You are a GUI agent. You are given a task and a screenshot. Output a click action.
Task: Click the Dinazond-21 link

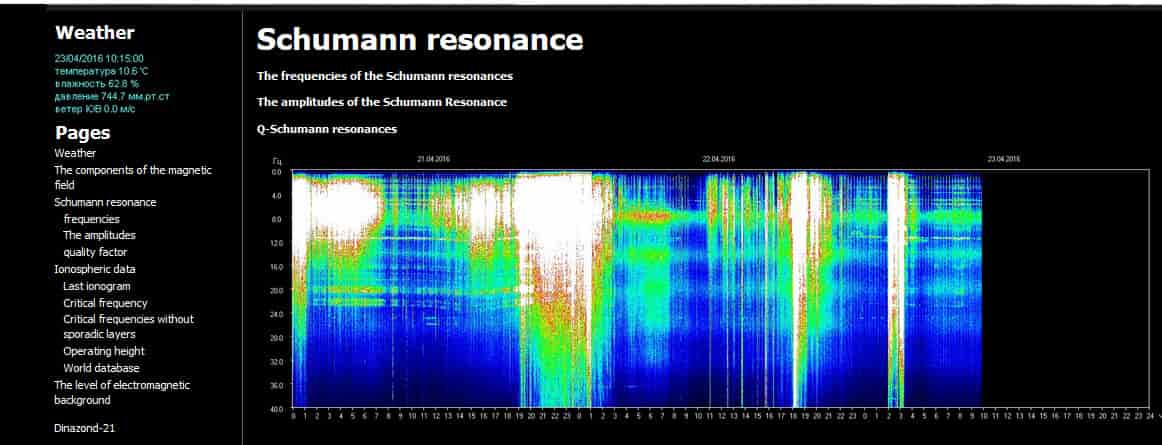tap(84, 428)
